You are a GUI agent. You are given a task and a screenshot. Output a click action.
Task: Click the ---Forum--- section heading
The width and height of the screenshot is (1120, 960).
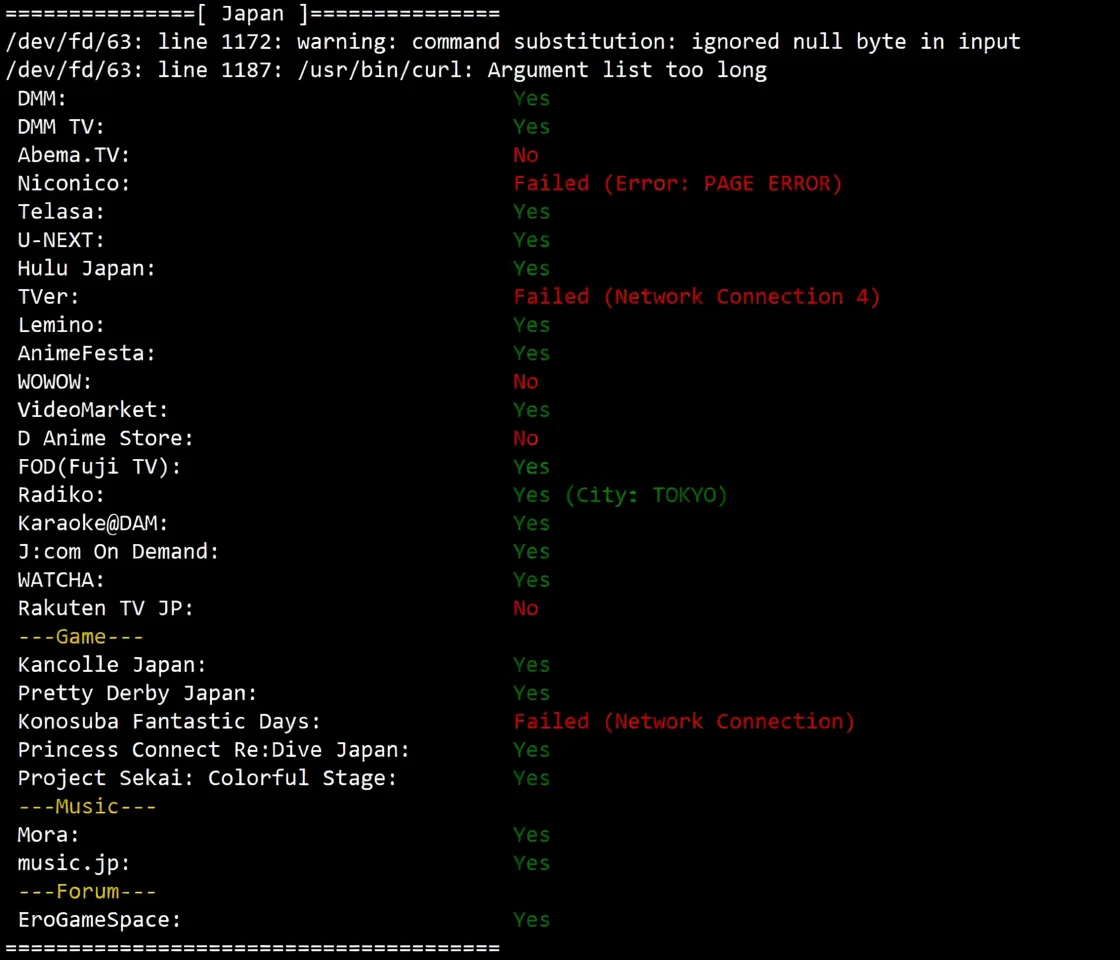click(x=86, y=892)
